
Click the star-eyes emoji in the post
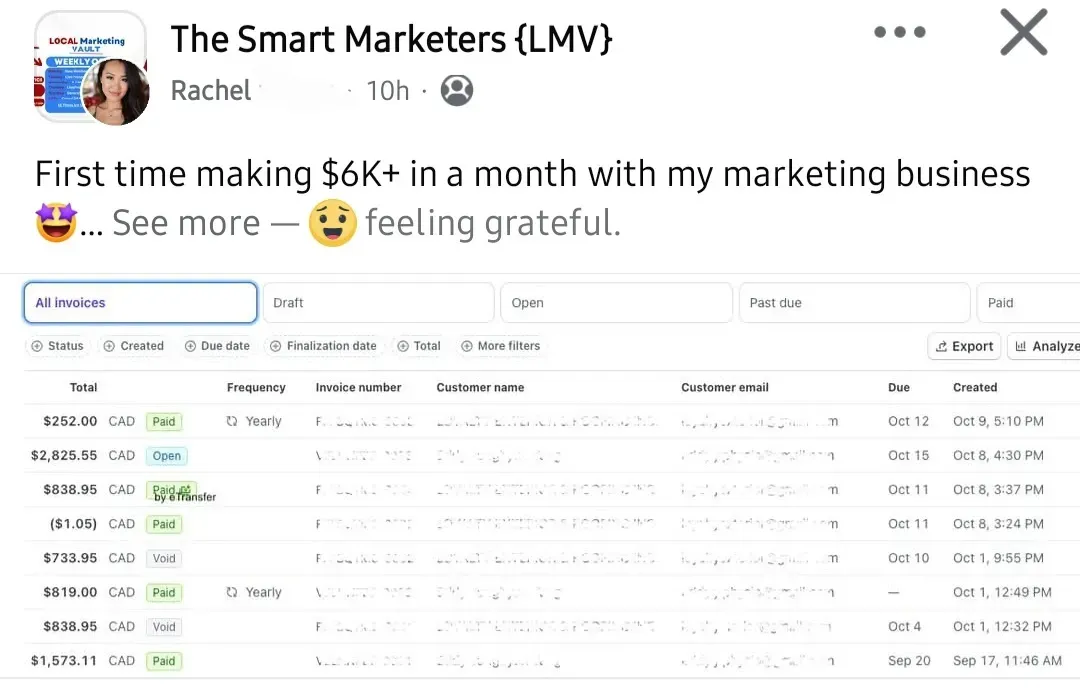coord(56,222)
